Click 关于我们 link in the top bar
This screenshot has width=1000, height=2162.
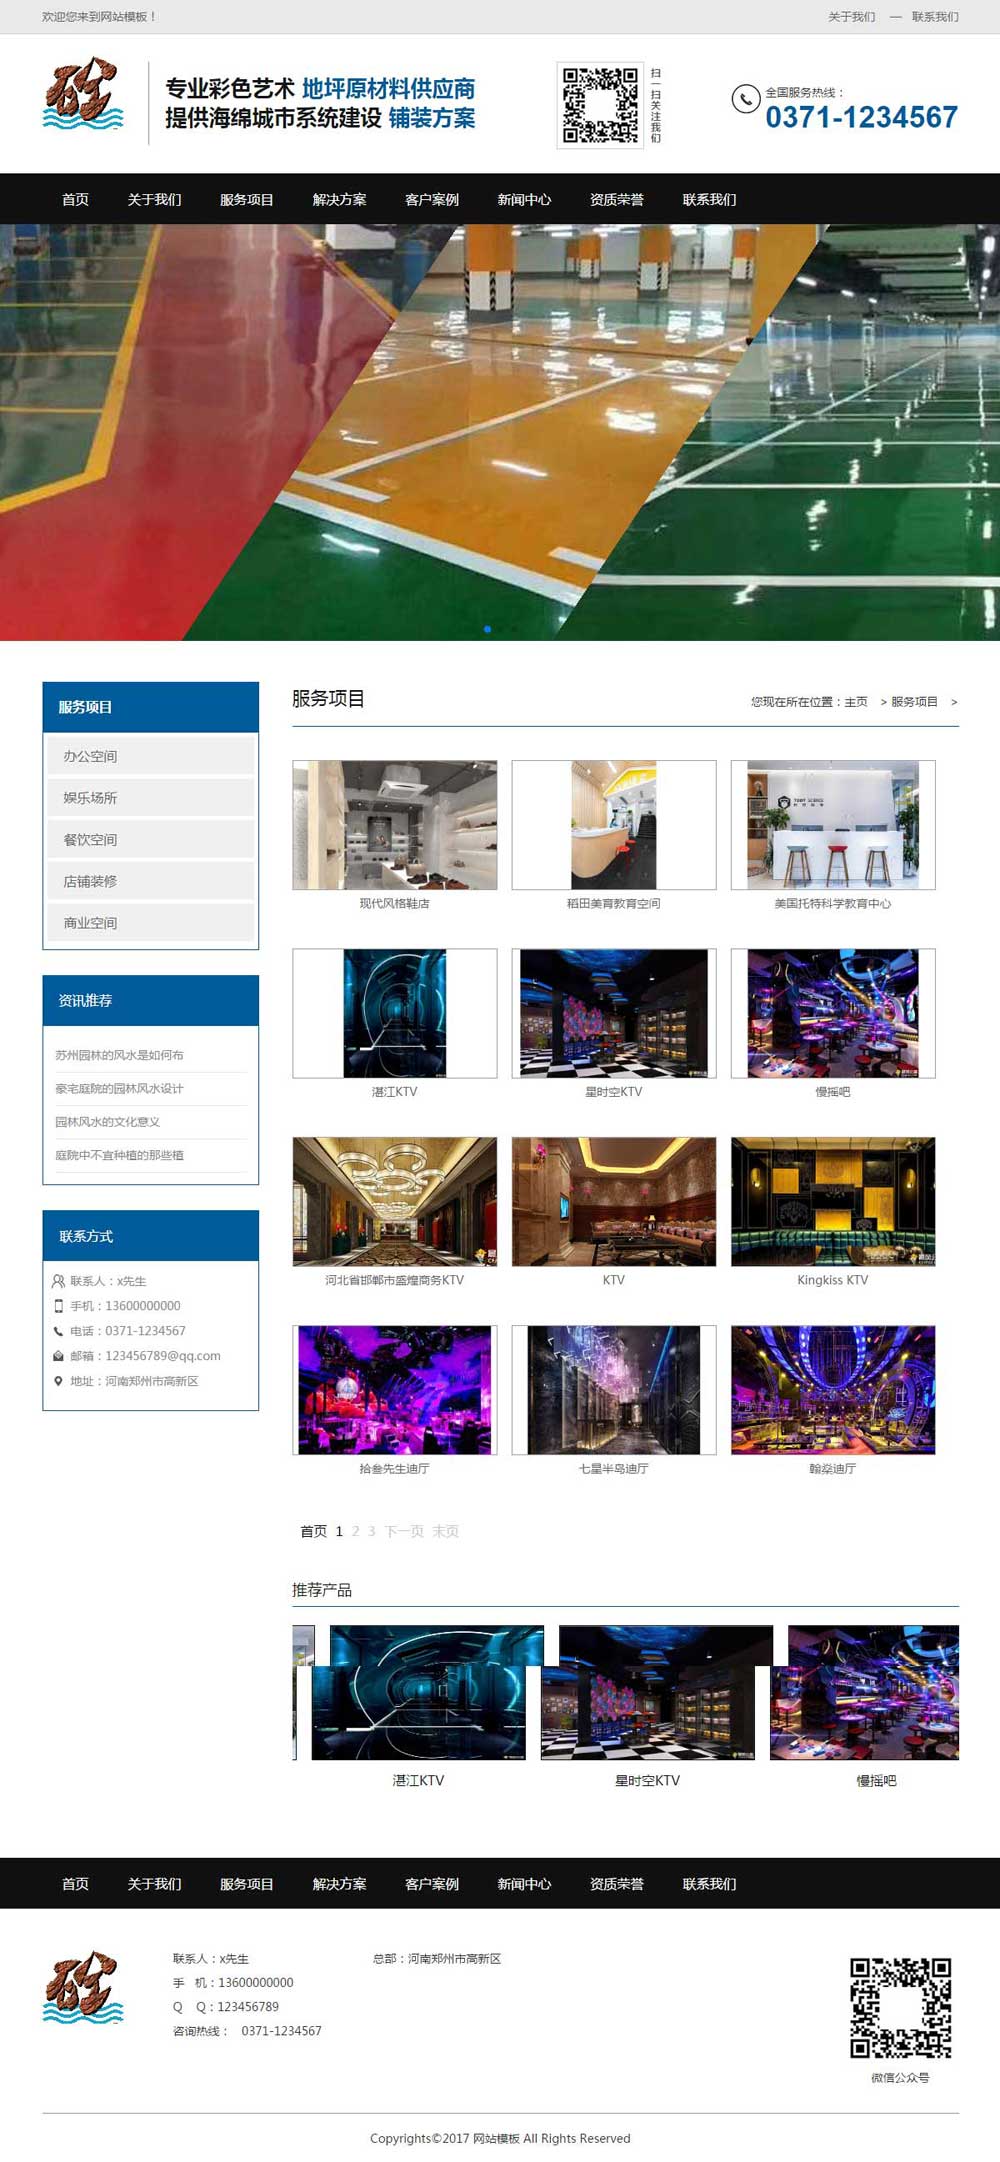[x=851, y=17]
